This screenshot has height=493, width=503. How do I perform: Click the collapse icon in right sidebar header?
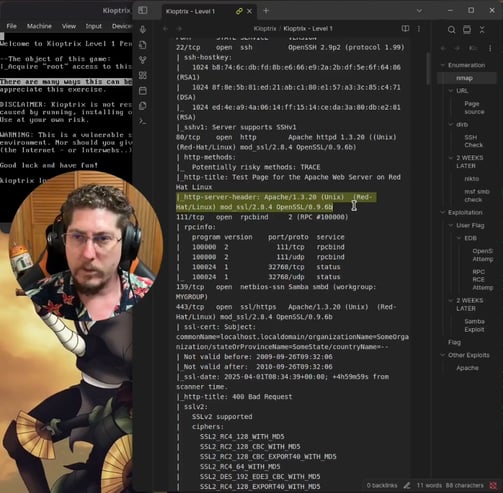tap(482, 30)
